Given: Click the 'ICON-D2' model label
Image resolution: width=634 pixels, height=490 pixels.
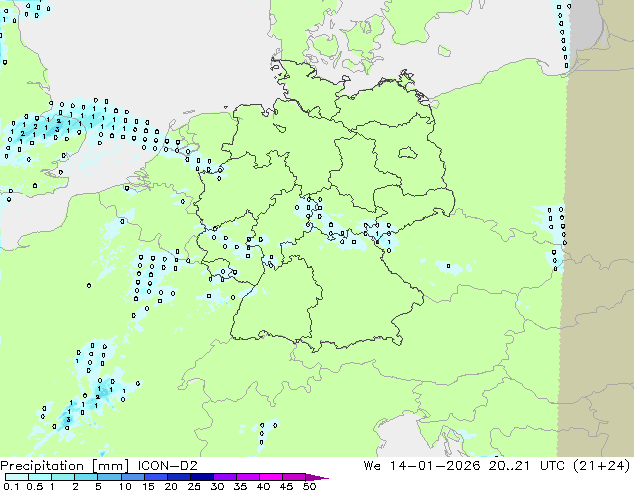Looking at the screenshot, I should point(167,465).
